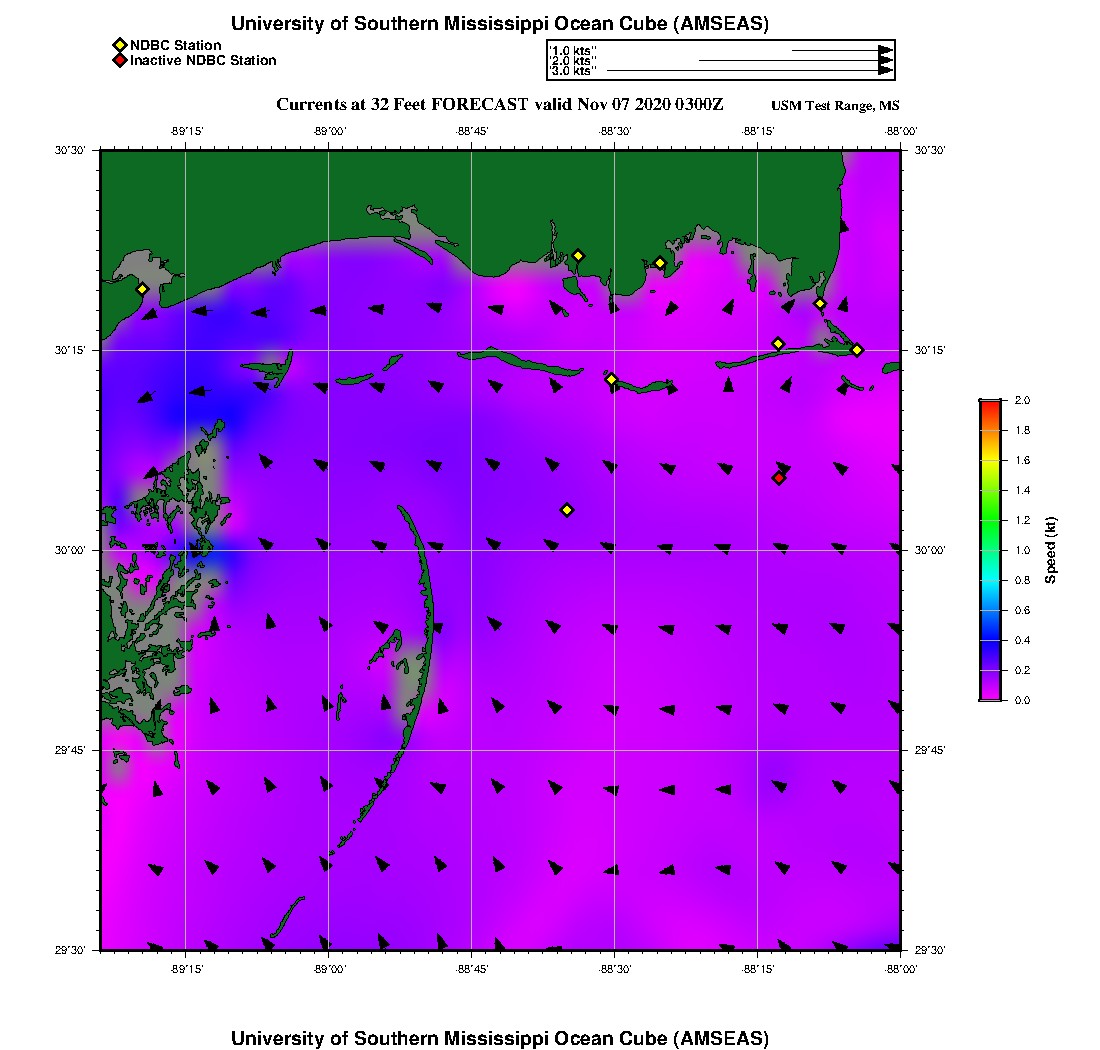Click the 3.0 kts arrowhead in the scale legend
The height and width of the screenshot is (1050, 1100).
pos(885,71)
